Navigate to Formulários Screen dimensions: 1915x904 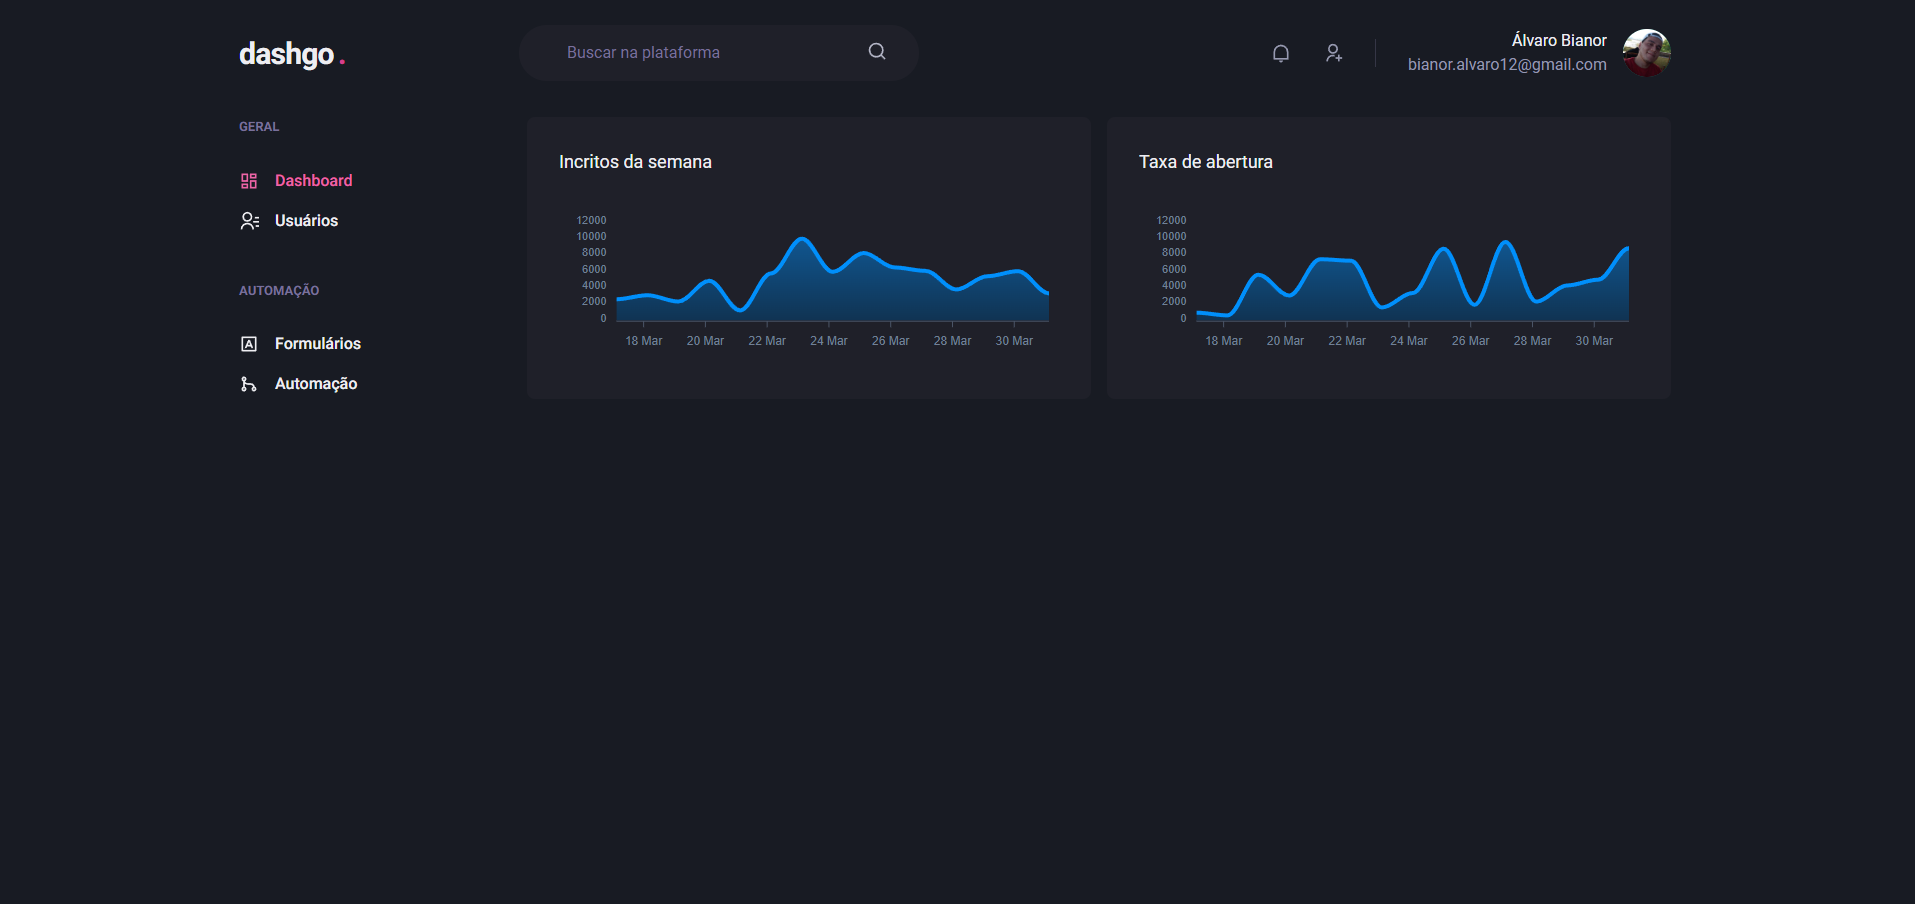pyautogui.click(x=317, y=344)
